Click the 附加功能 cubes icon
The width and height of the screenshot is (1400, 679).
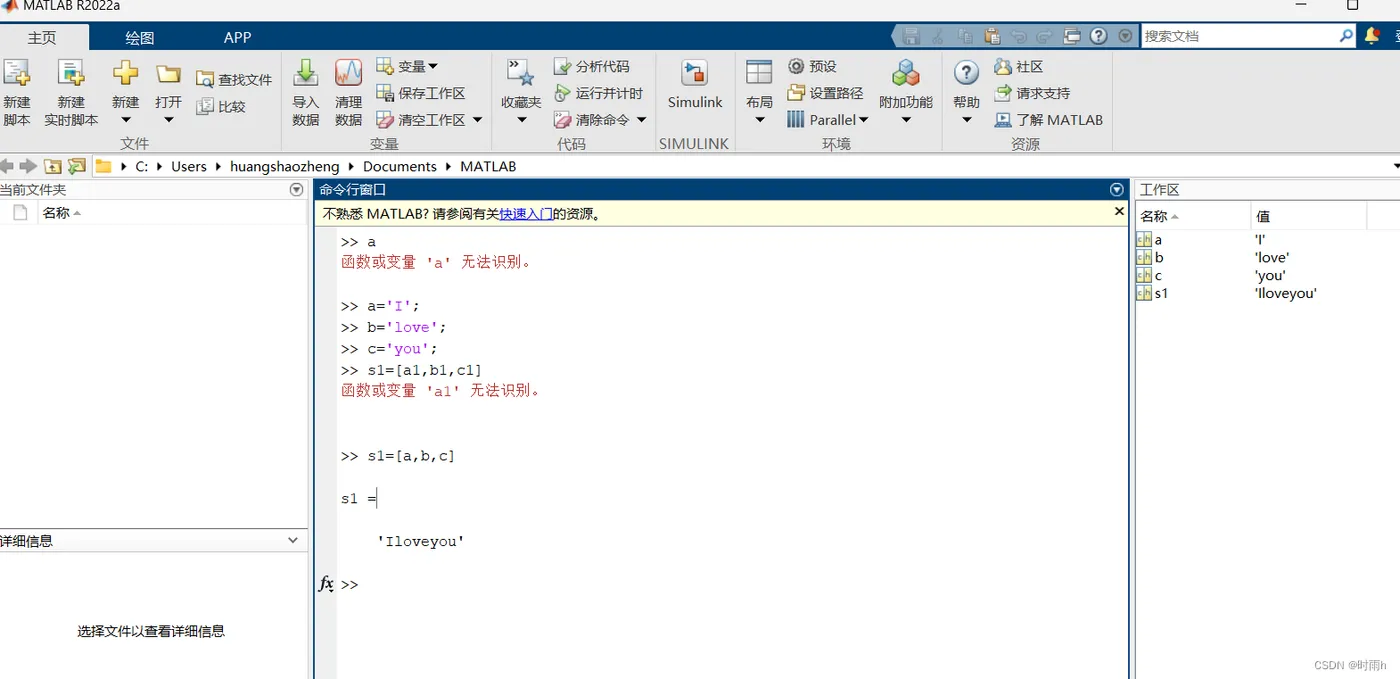[x=906, y=73]
